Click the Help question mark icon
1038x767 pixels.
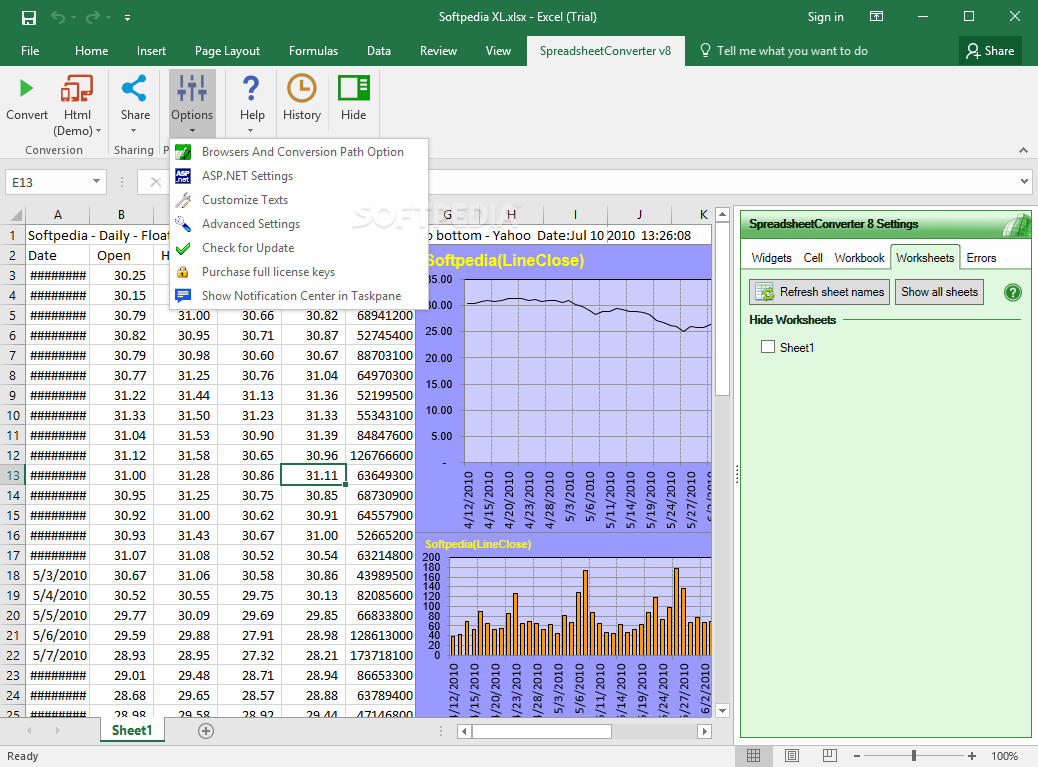click(251, 88)
